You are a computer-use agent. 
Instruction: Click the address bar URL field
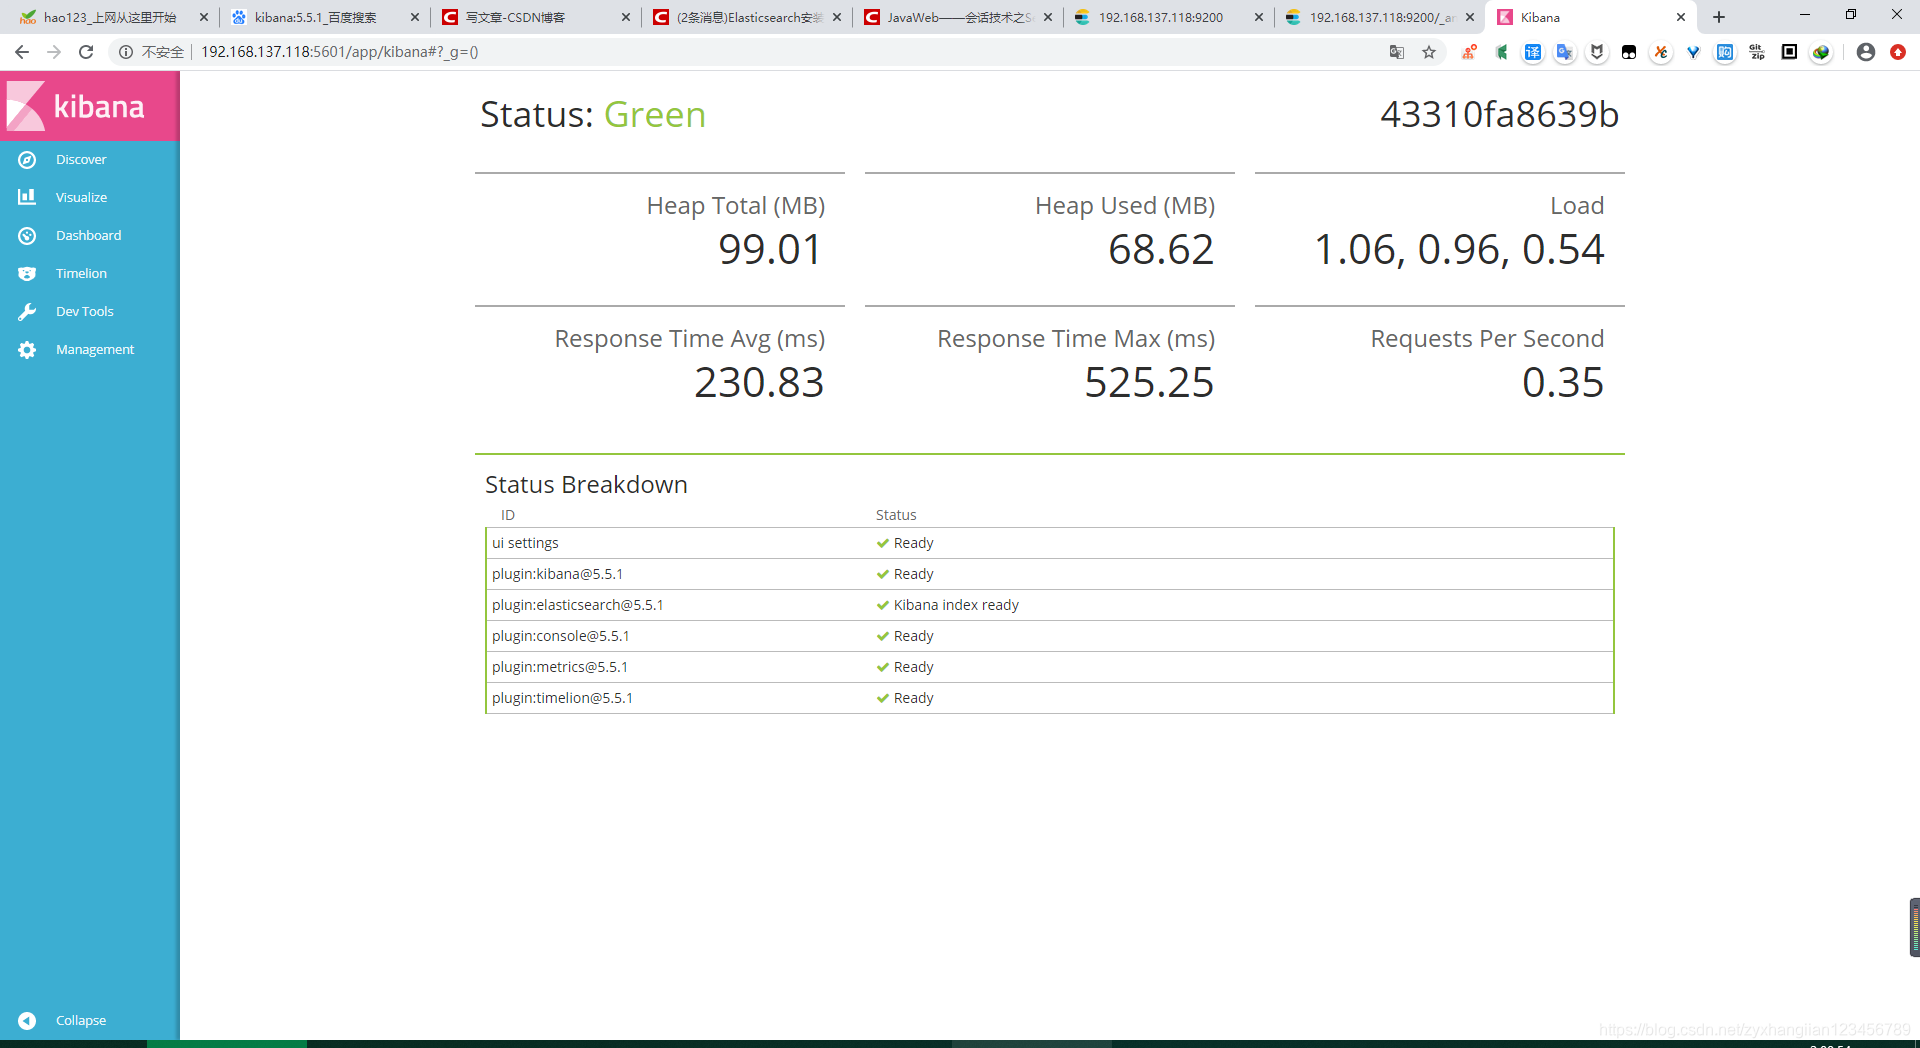pos(780,52)
